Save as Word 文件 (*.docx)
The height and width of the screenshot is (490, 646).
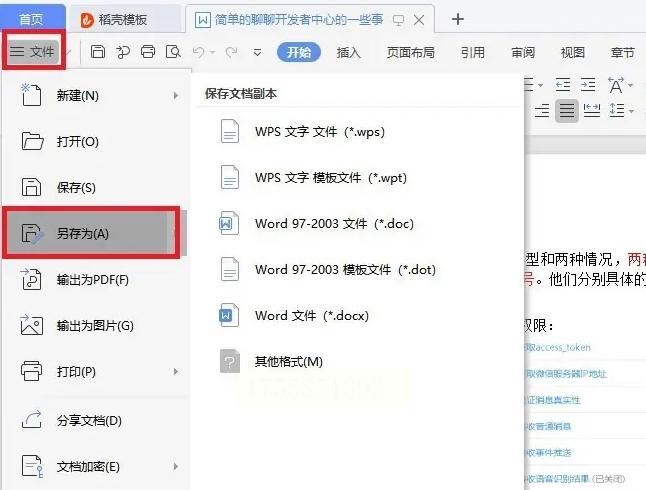pos(358,315)
